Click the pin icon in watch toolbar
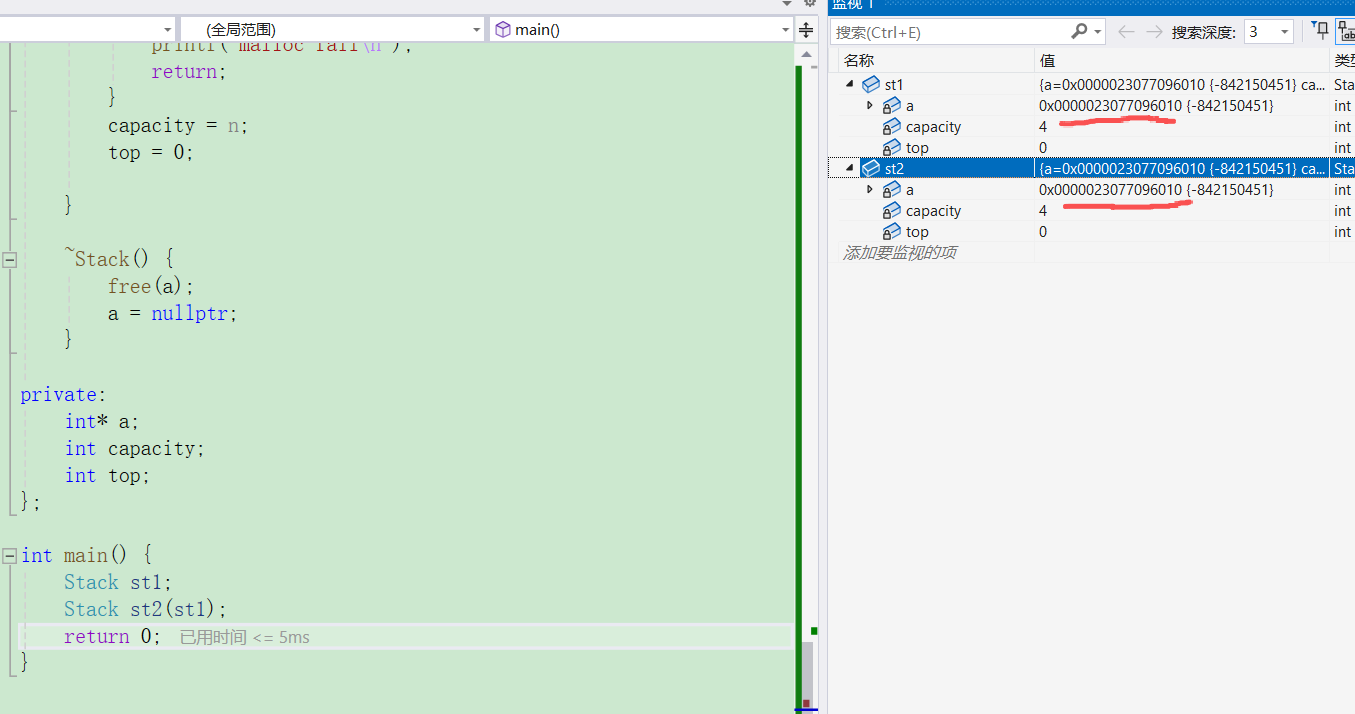The height and width of the screenshot is (714, 1355). click(x=1321, y=31)
